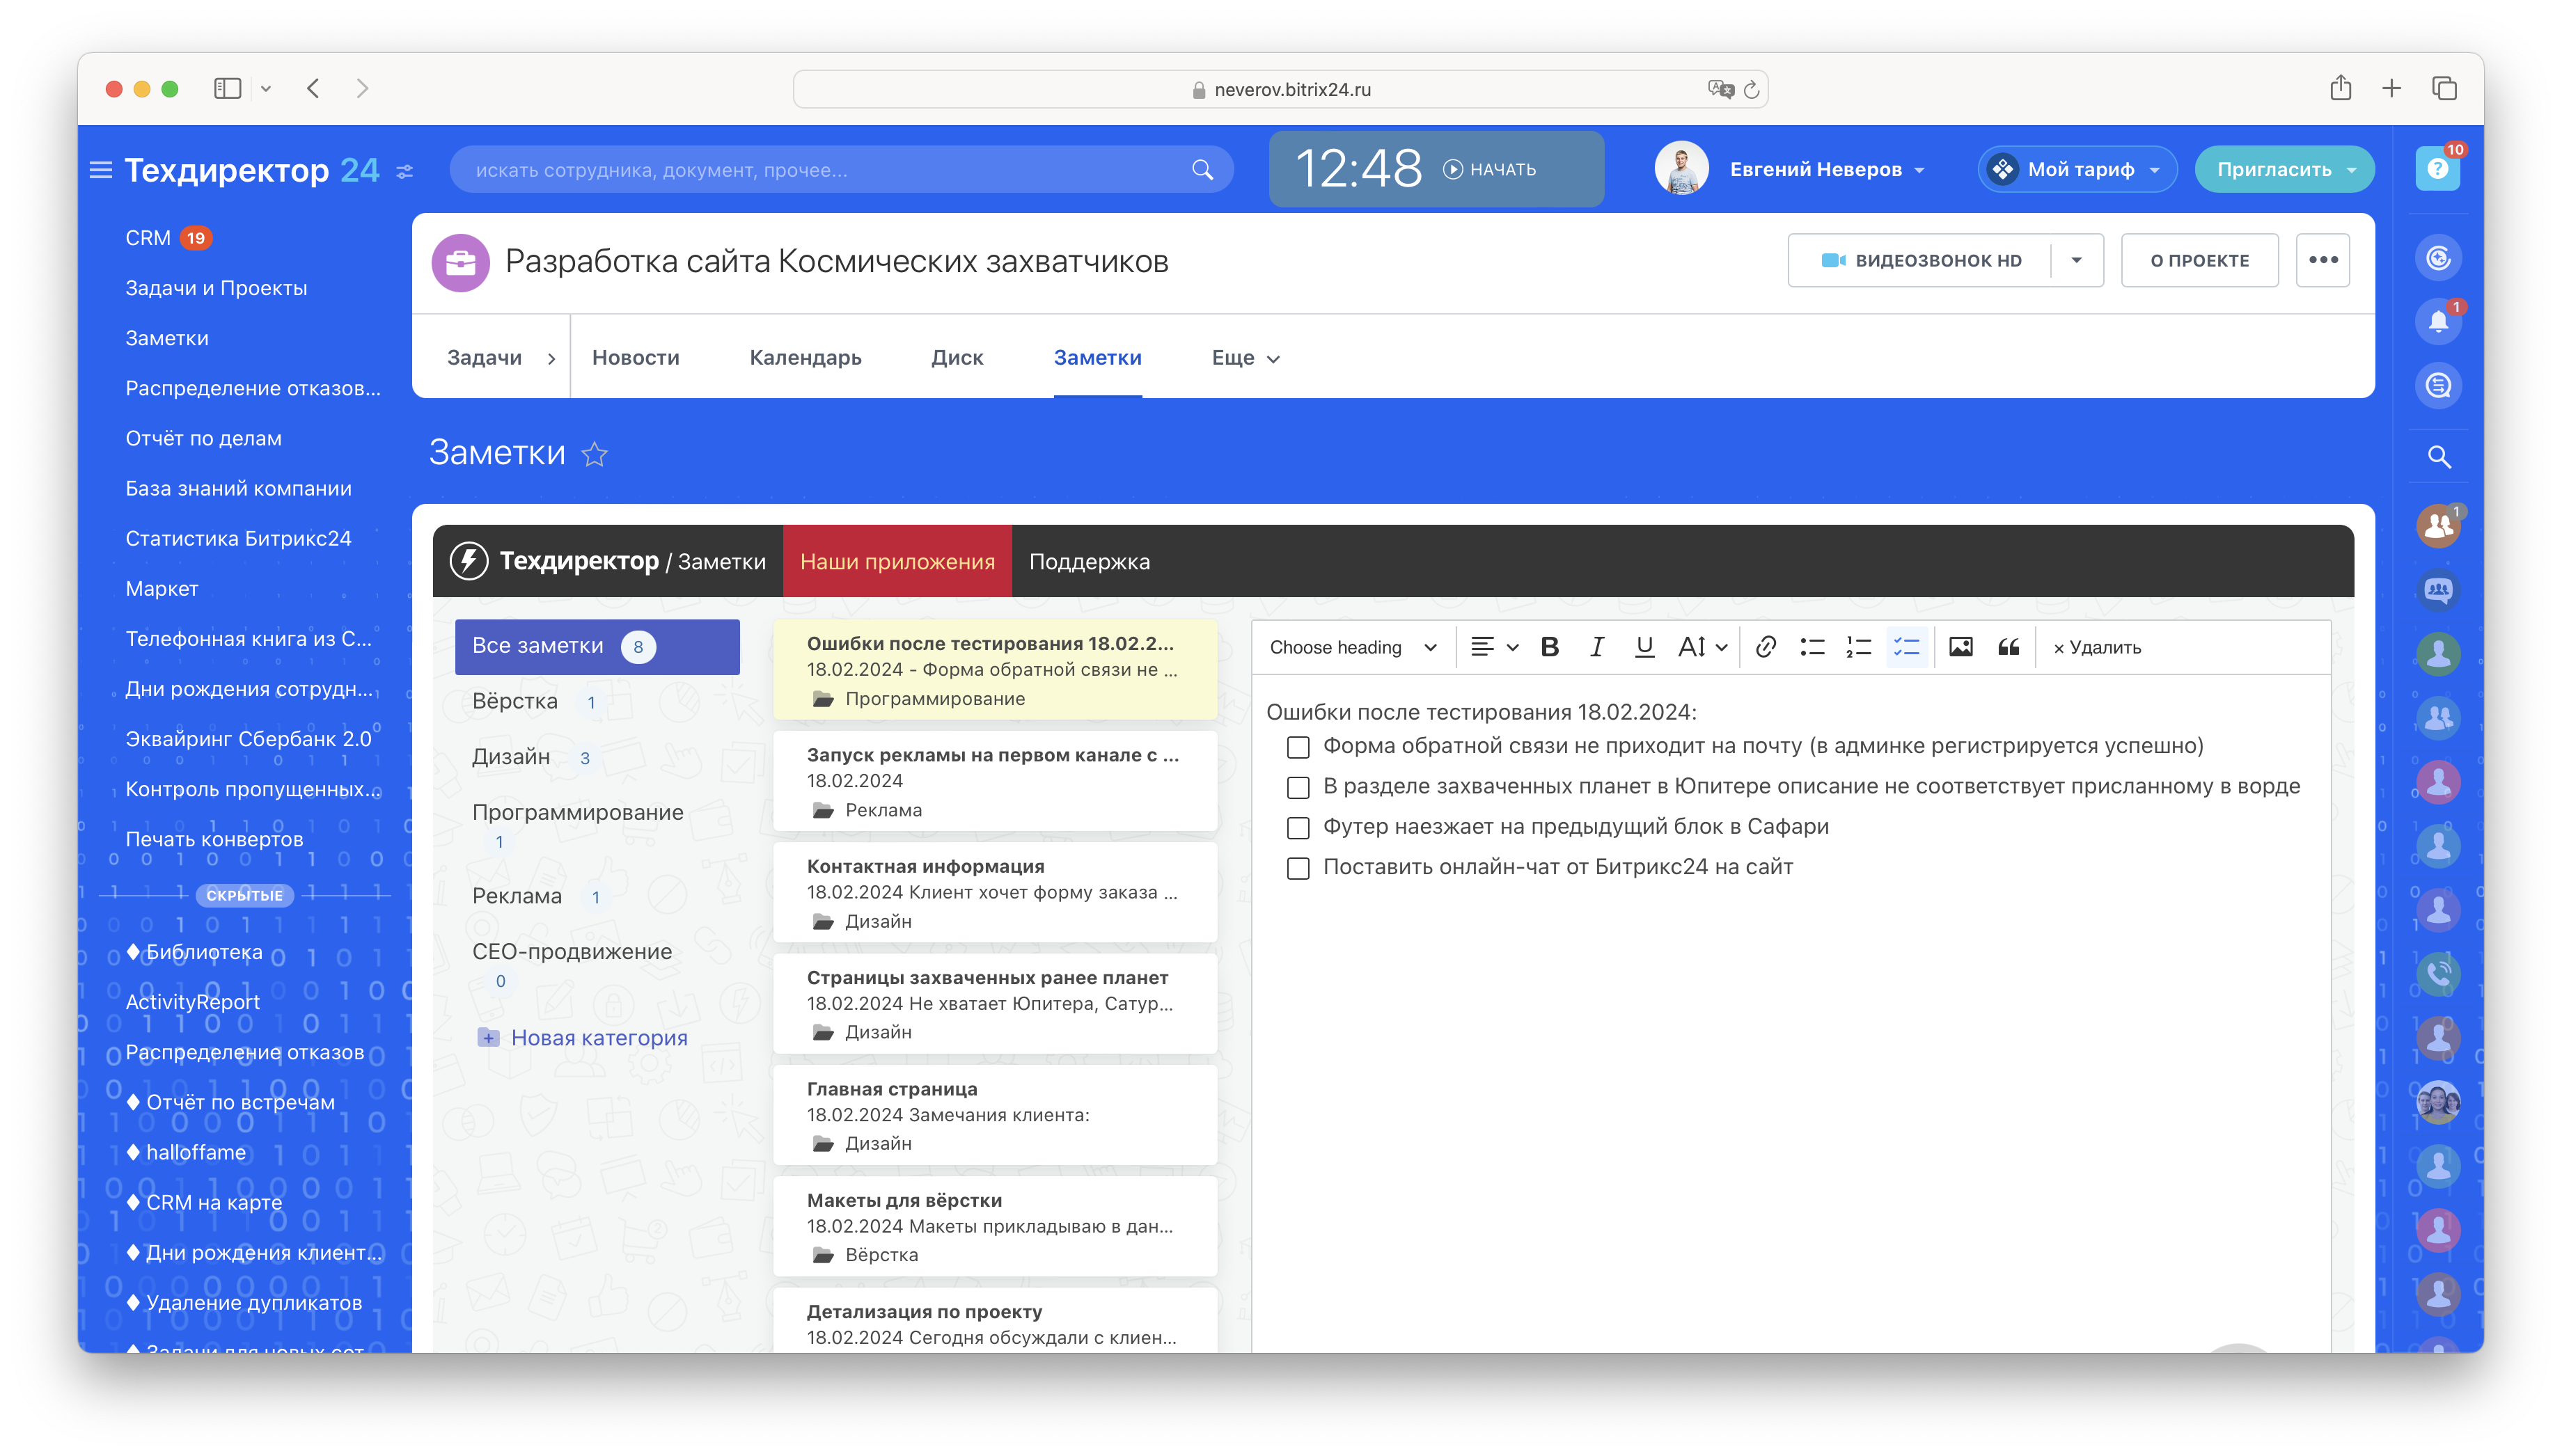Toggle the to-do checklist formatting
2562x1456 pixels.
coord(1906,647)
